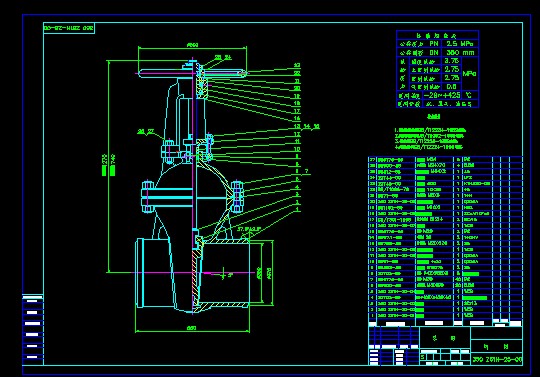Select the -28~+425 temperature range value

coord(442,95)
